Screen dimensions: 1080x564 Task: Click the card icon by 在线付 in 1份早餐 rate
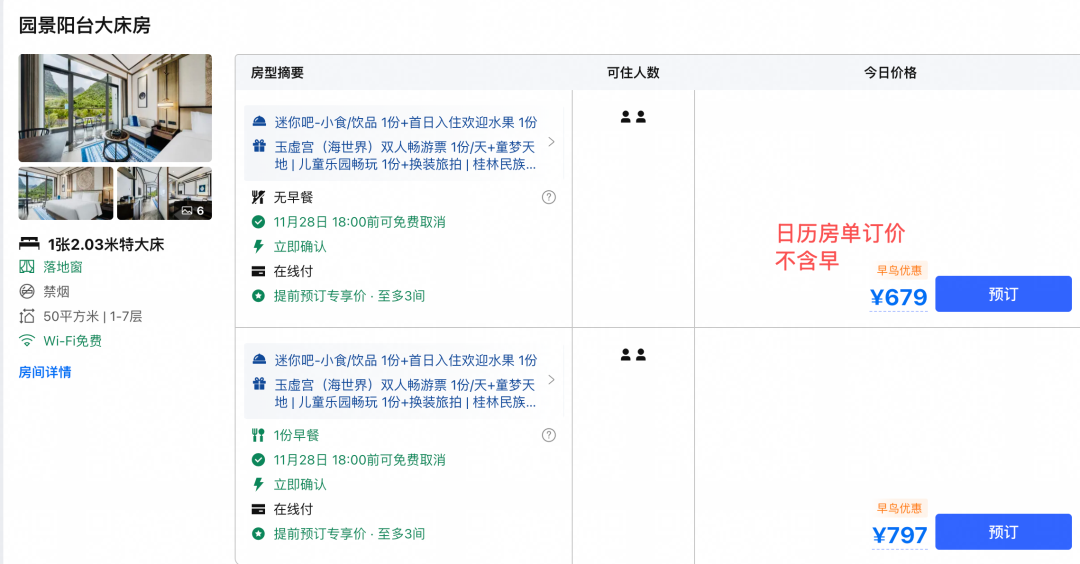258,509
